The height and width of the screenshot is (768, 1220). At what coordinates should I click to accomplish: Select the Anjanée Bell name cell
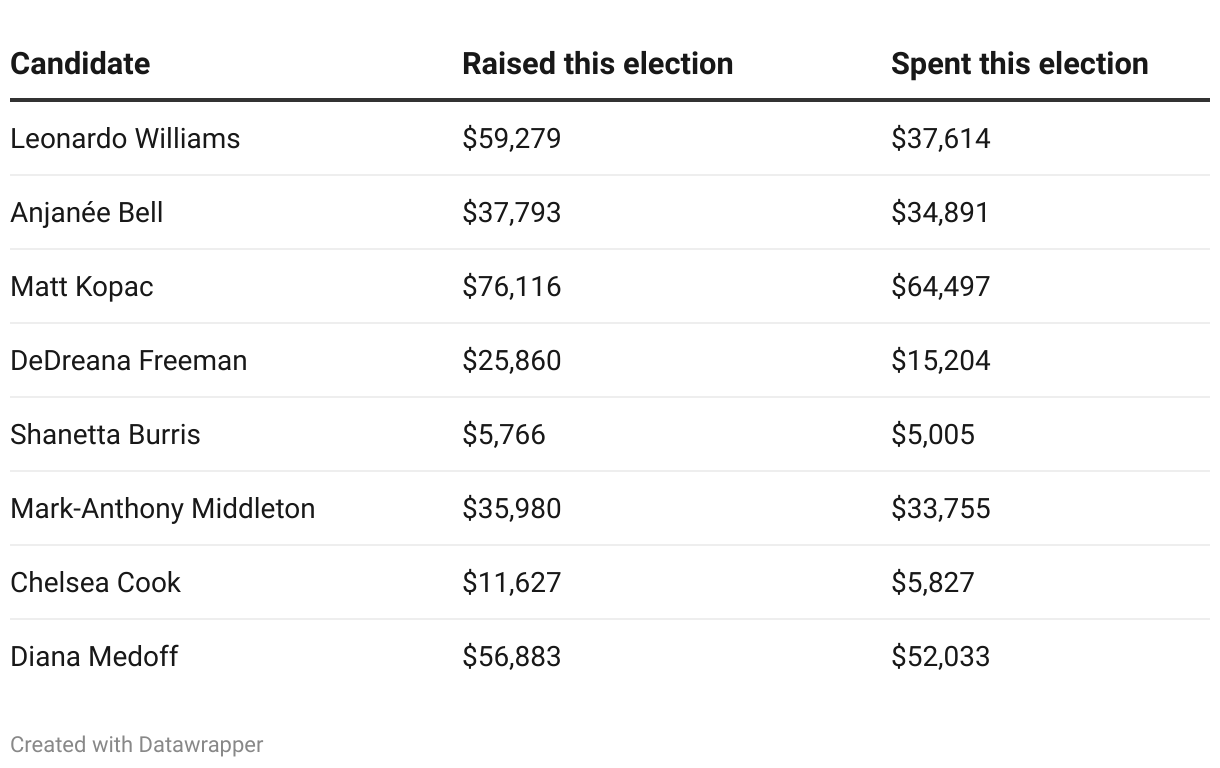pyautogui.click(x=87, y=212)
